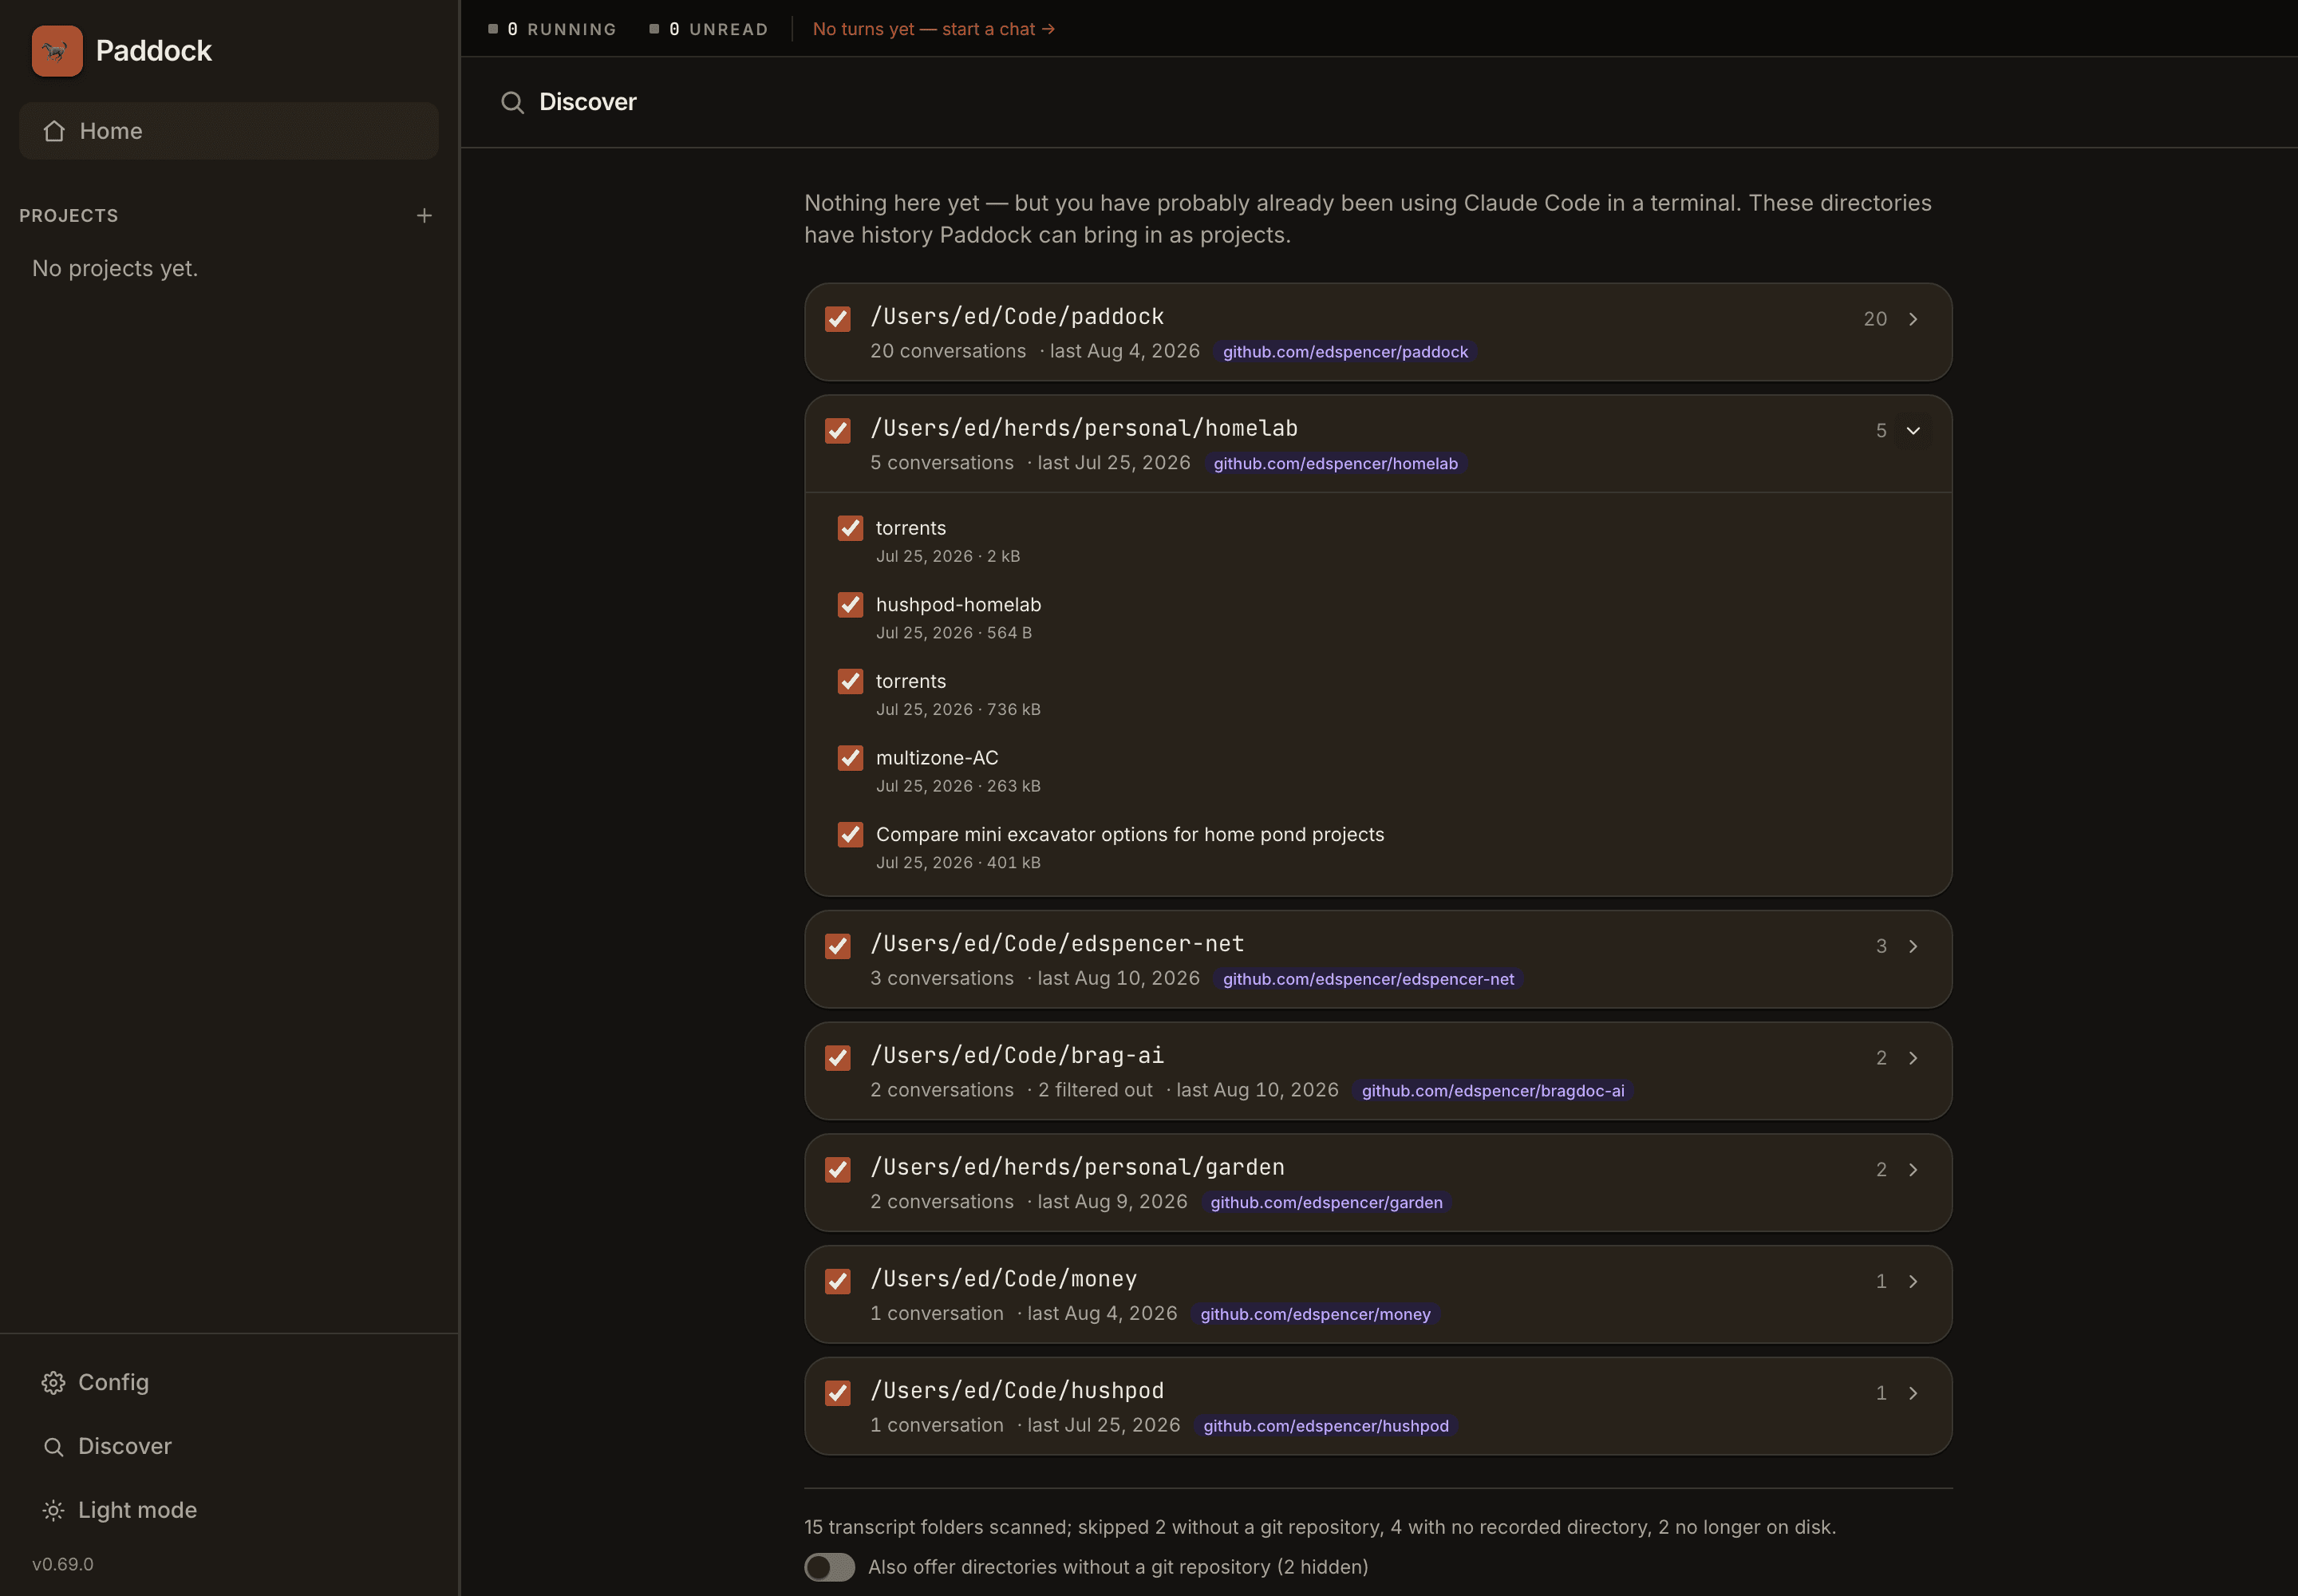This screenshot has width=2298, height=1596.
Task: Expand the garden directory chevron
Action: click(1912, 1170)
